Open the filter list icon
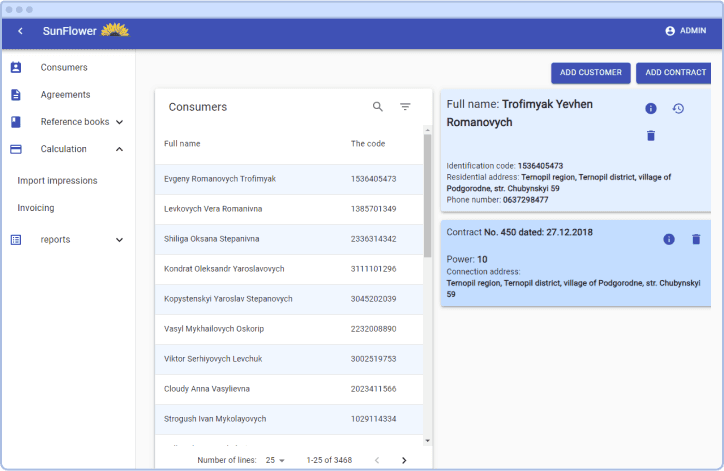Viewport: 724px width, 471px height. [405, 107]
